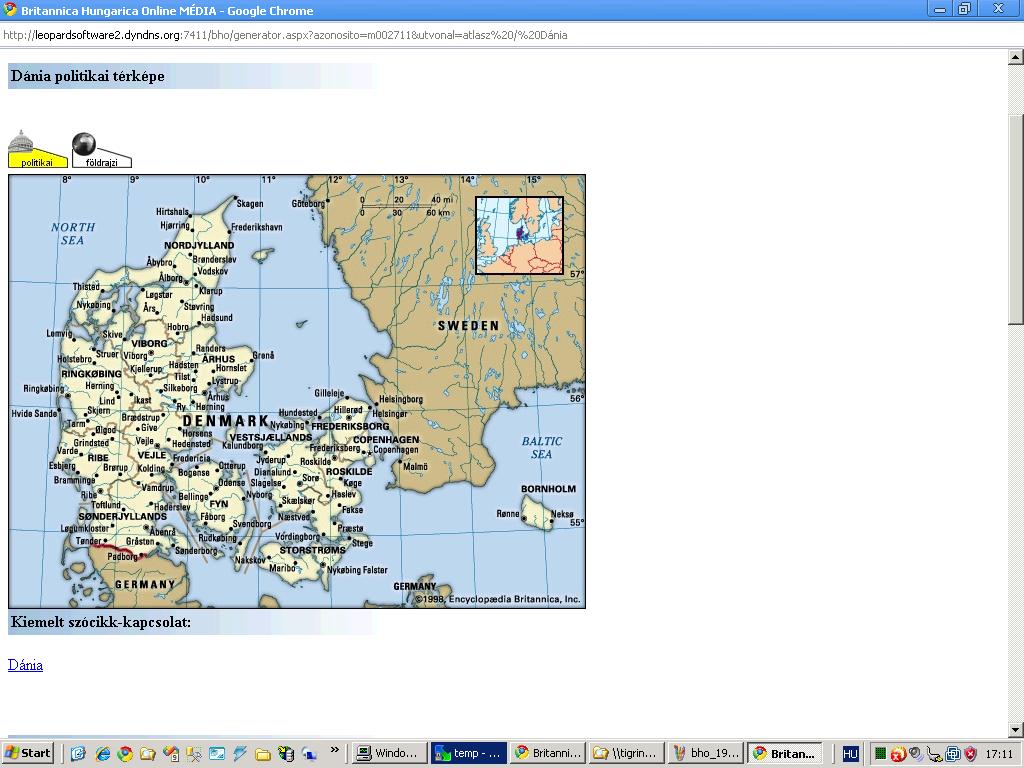Switch to the first Britanni... Chrome taskbar button
Viewport: 1024px width, 768px height.
[x=547, y=753]
